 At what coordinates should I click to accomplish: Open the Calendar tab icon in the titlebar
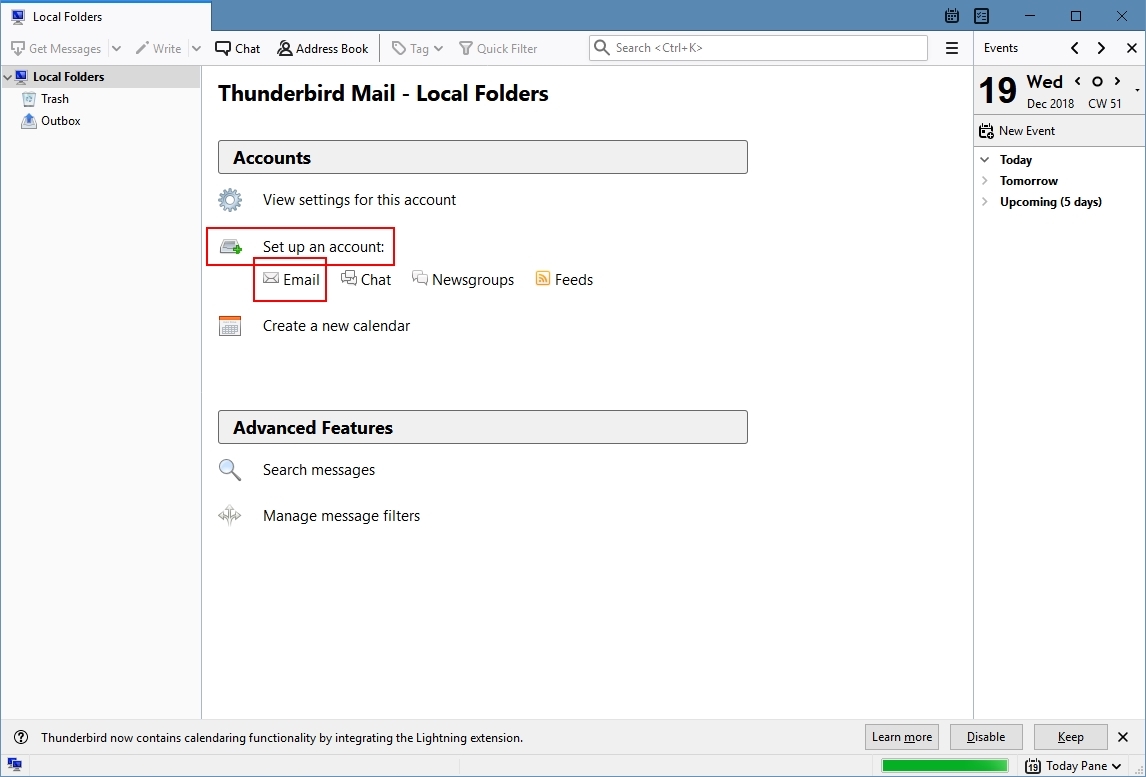click(951, 16)
